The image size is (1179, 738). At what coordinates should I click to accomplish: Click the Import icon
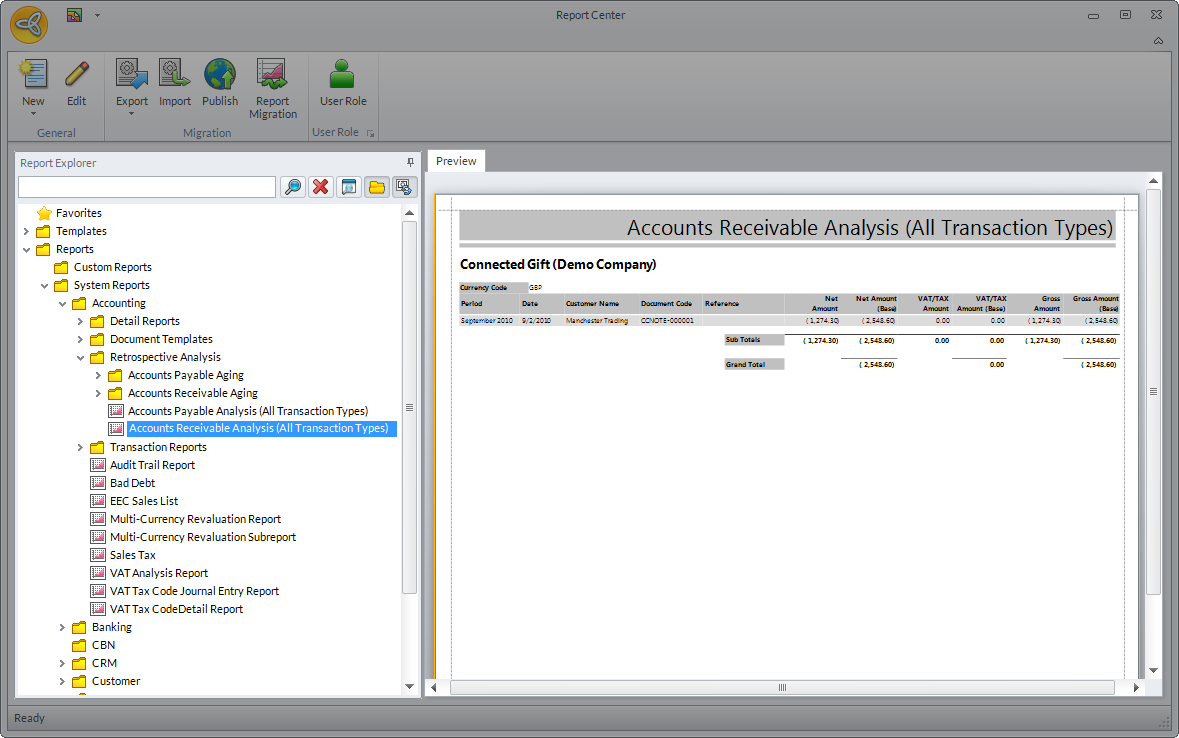[175, 76]
